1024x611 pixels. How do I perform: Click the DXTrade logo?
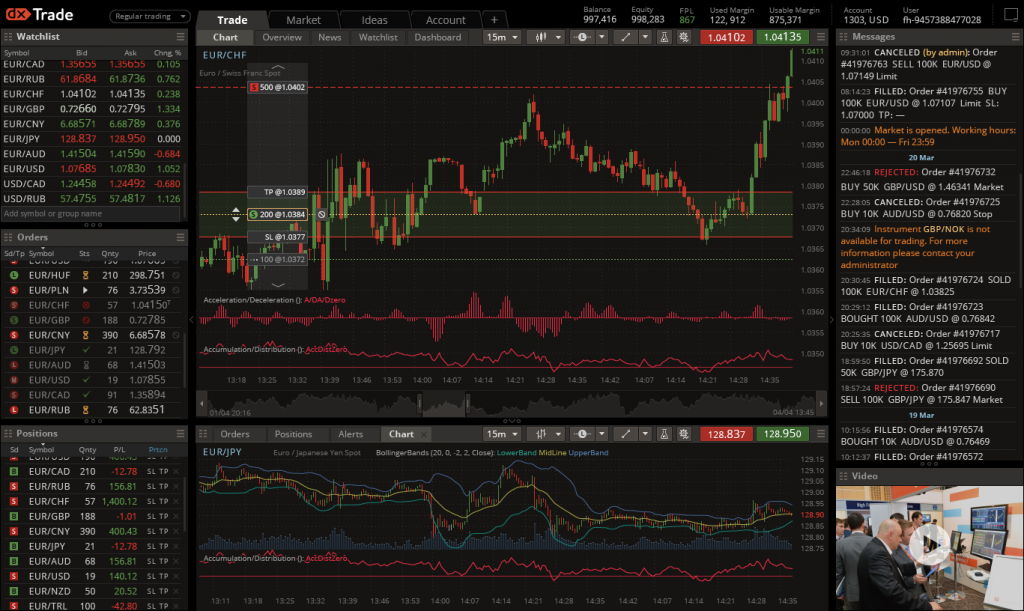[39, 14]
